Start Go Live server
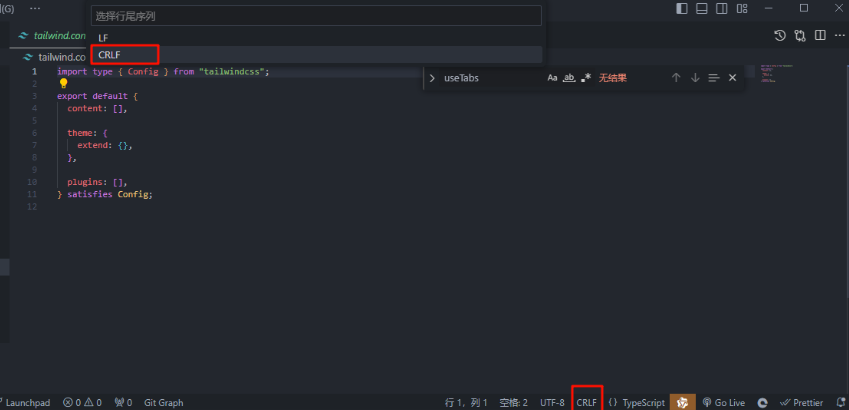The height and width of the screenshot is (410, 849). click(x=723, y=402)
